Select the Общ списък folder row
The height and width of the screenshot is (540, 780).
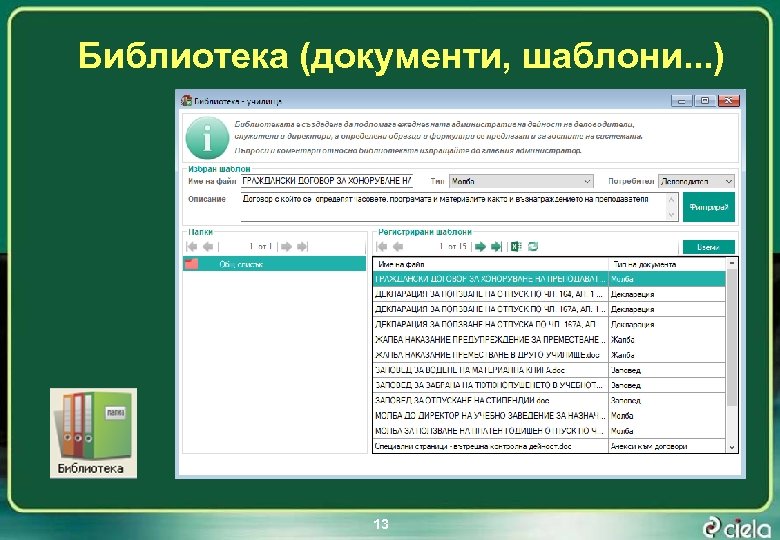click(275, 264)
